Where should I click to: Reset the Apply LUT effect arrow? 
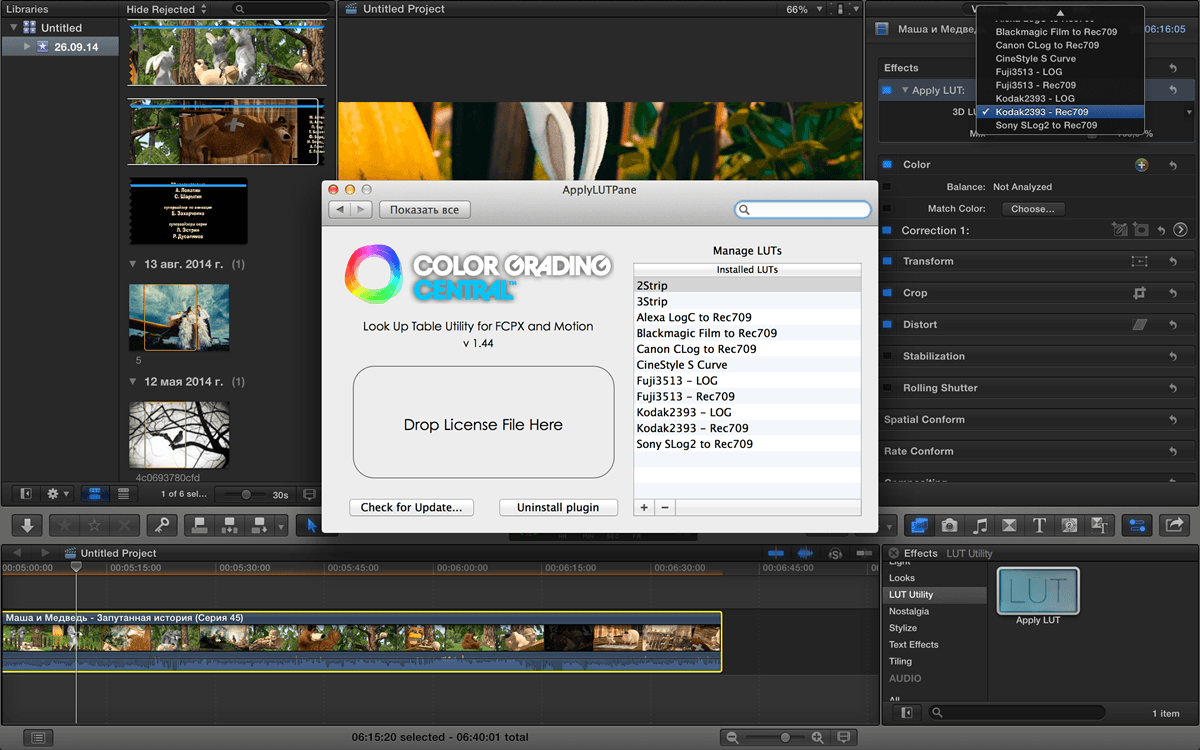[1173, 90]
